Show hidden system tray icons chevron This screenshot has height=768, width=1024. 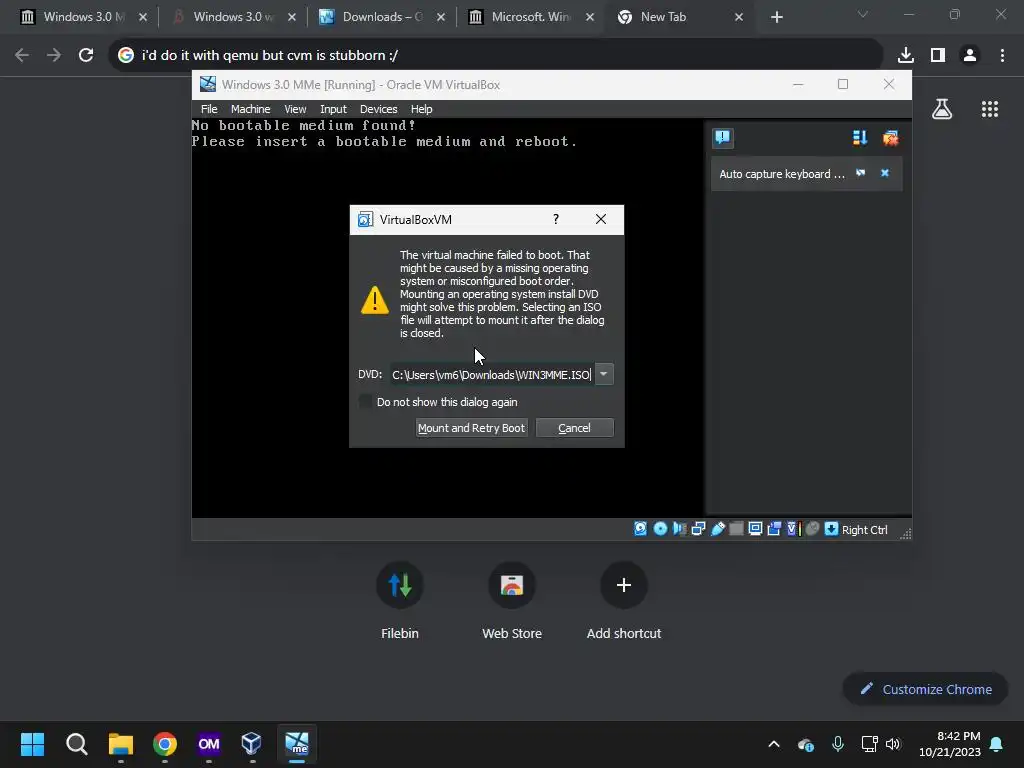pyautogui.click(x=774, y=744)
